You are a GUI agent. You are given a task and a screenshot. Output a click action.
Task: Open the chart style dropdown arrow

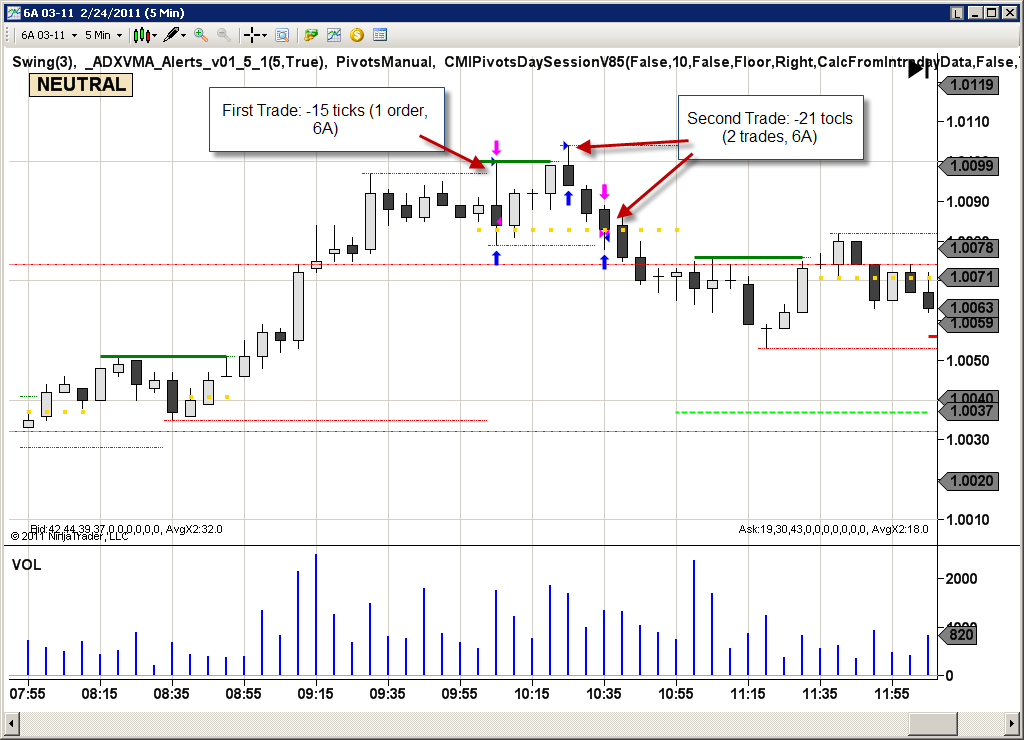coord(155,36)
